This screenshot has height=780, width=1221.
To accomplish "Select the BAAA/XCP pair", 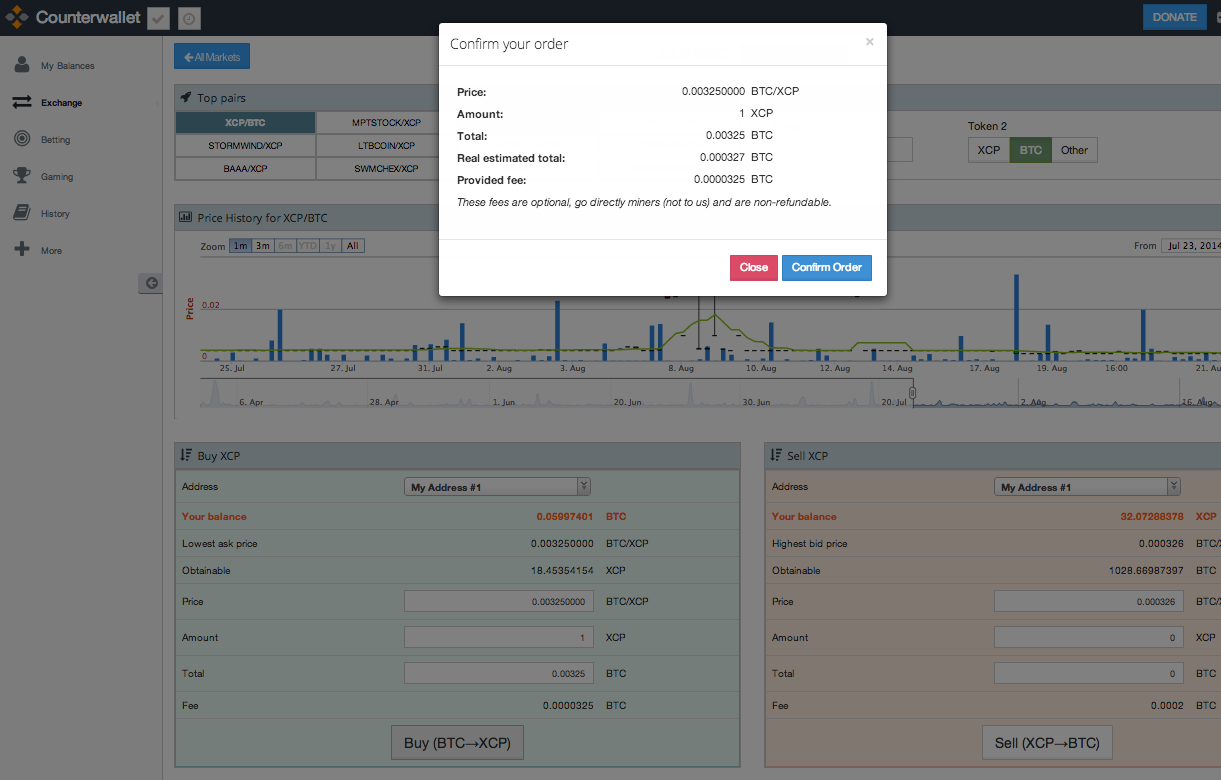I will (245, 169).
